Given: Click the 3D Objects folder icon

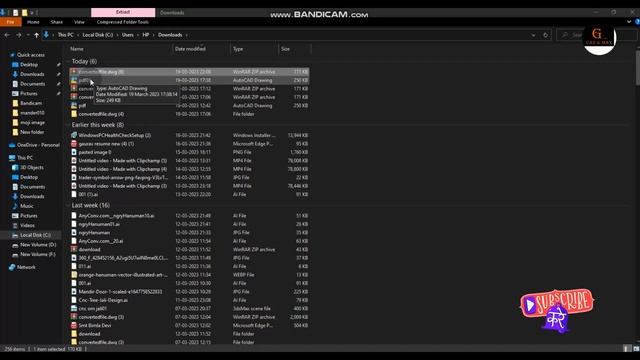Looking at the screenshot, I should (x=15, y=167).
